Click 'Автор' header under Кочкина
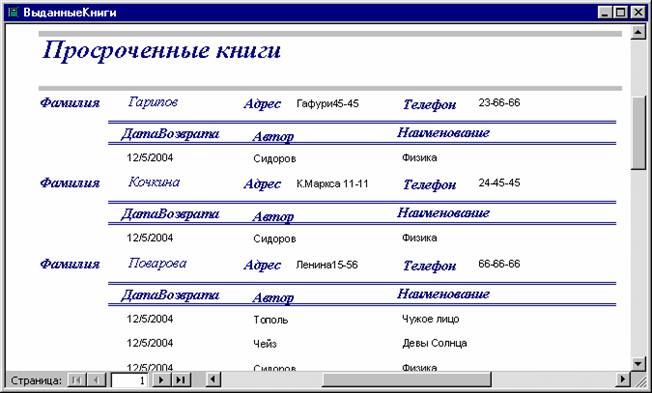Screen dimensions: 652x393 pyautogui.click(x=273, y=216)
